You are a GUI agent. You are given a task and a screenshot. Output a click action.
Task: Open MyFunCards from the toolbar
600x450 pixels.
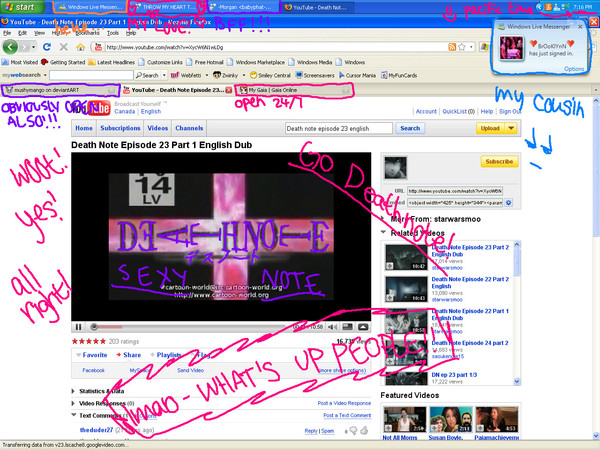[399, 75]
